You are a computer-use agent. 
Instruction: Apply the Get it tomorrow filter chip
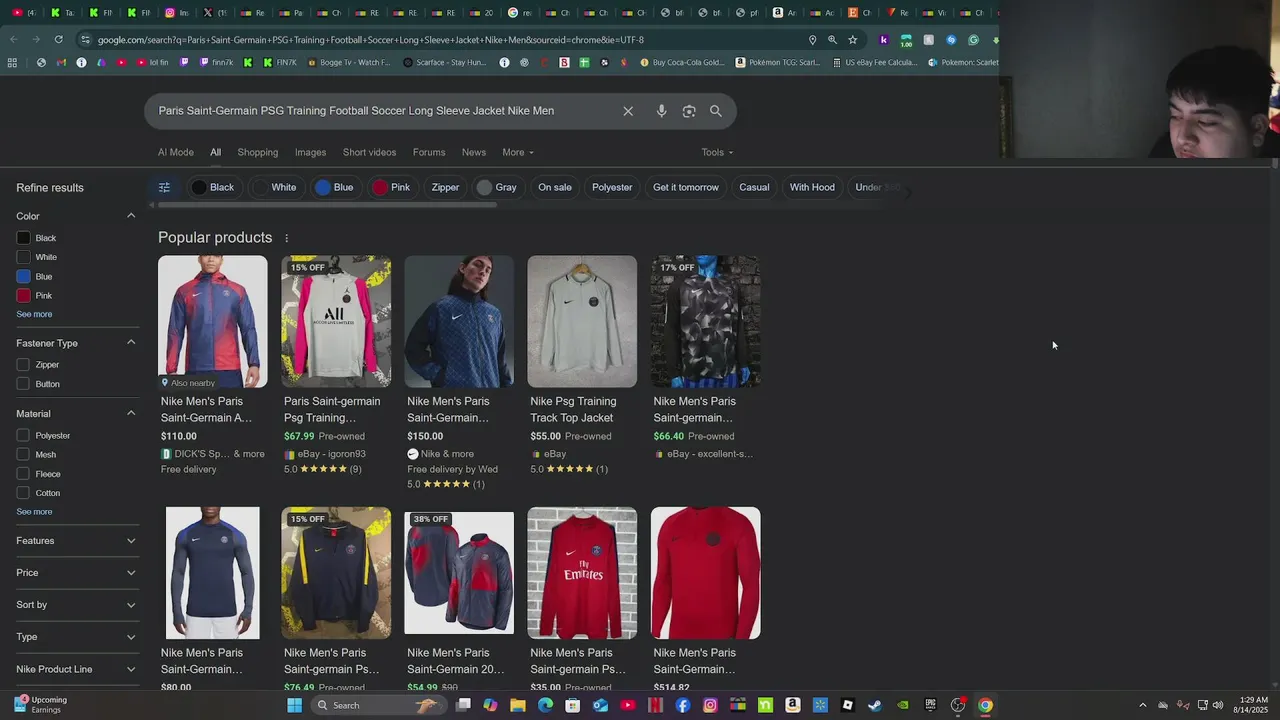coord(686,187)
